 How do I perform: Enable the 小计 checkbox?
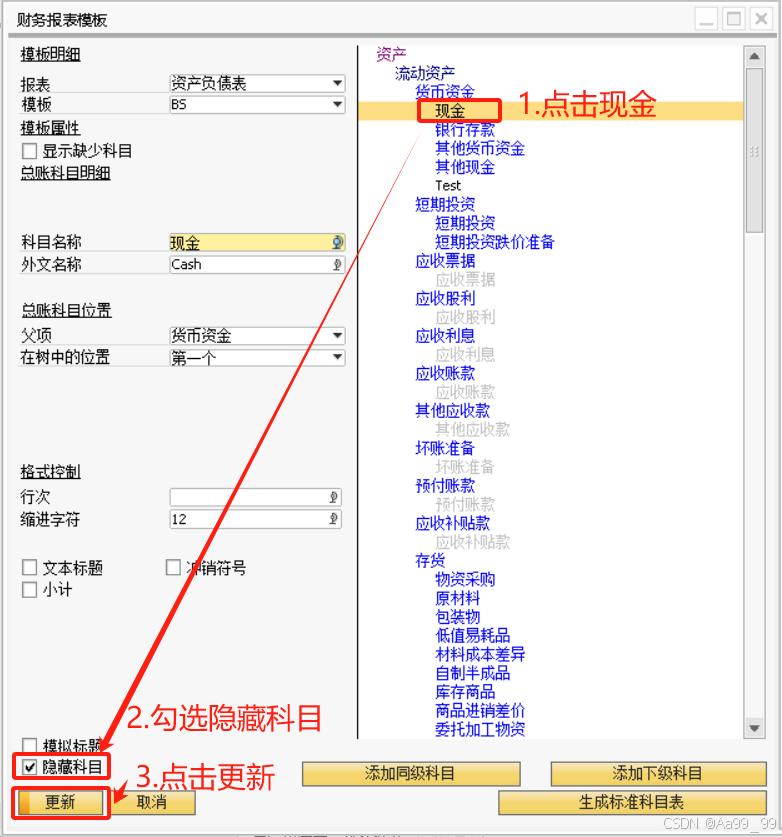[30, 590]
